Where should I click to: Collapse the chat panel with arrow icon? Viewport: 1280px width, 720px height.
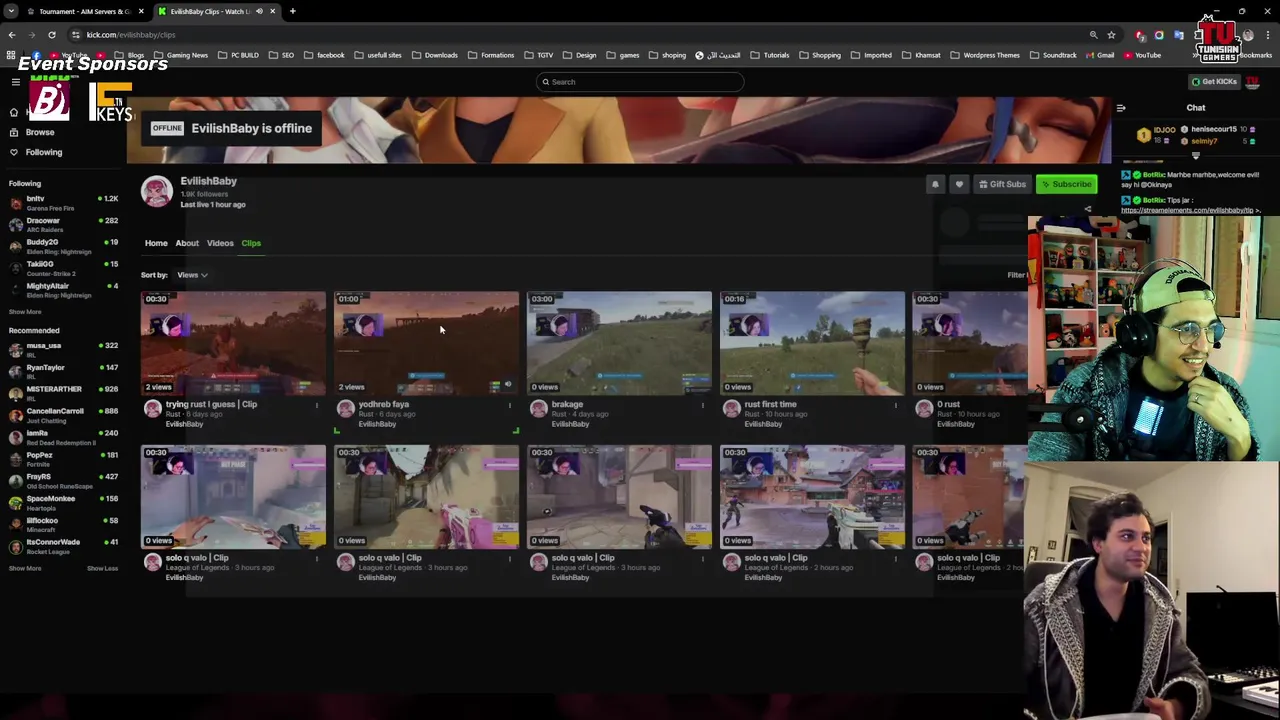1121,108
